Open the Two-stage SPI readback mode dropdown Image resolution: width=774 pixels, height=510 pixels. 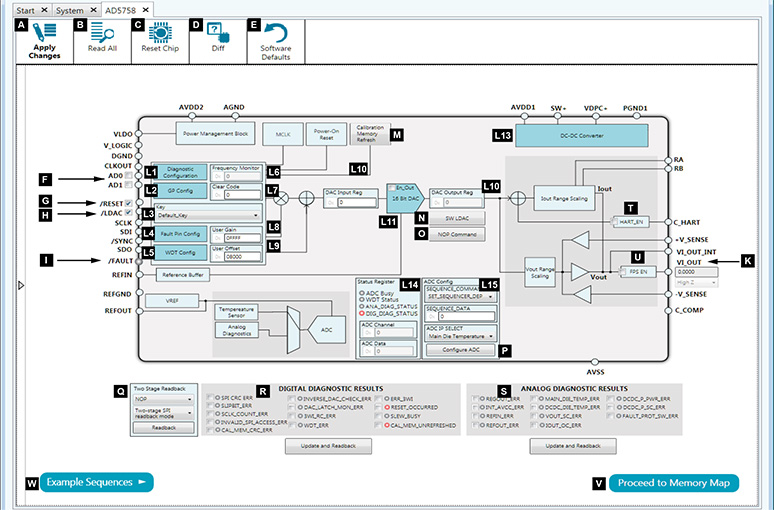pyautogui.click(x=163, y=413)
